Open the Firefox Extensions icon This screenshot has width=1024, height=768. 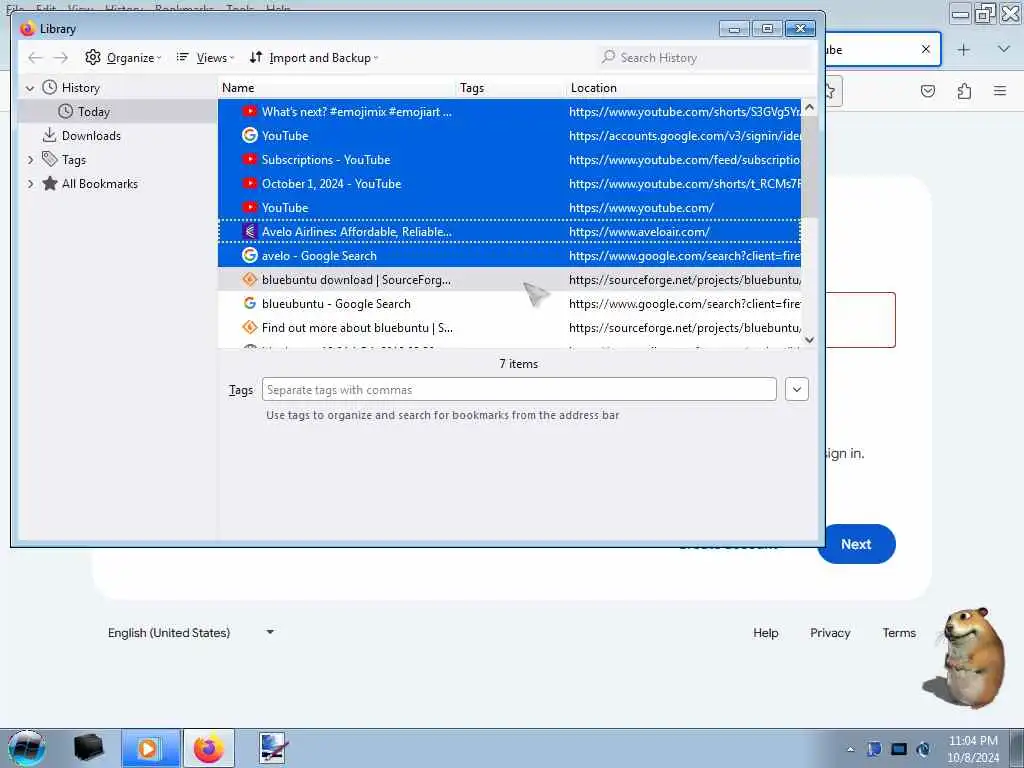point(964,91)
